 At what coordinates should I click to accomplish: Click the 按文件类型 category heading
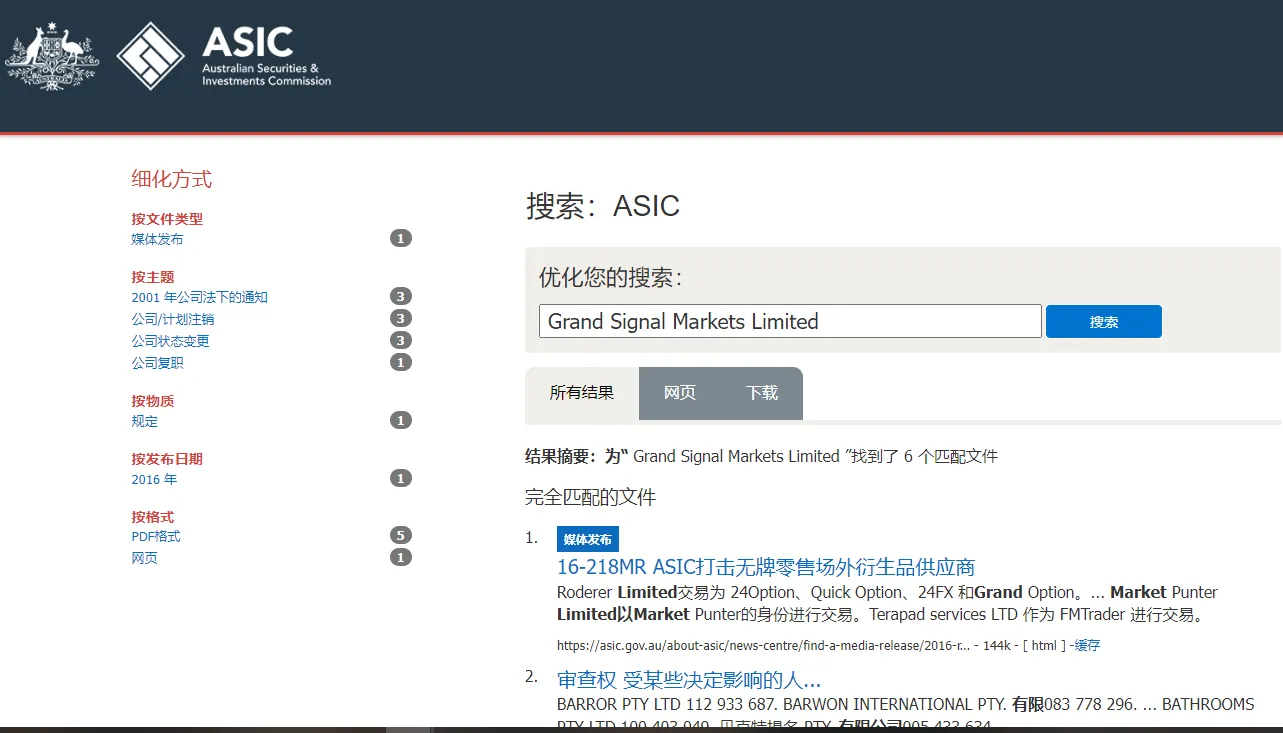167,219
